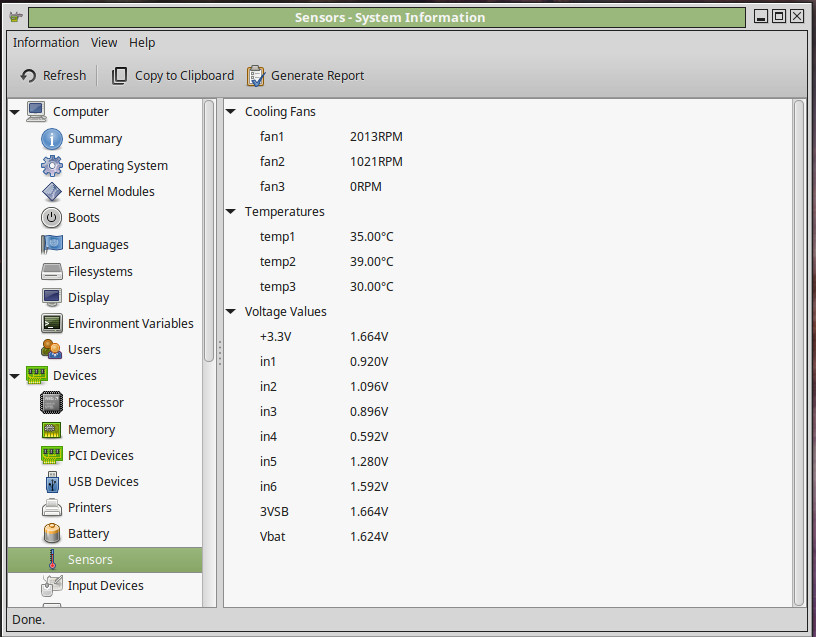Select the Operating System gear icon
Viewport: 816px width, 637px height.
point(52,166)
